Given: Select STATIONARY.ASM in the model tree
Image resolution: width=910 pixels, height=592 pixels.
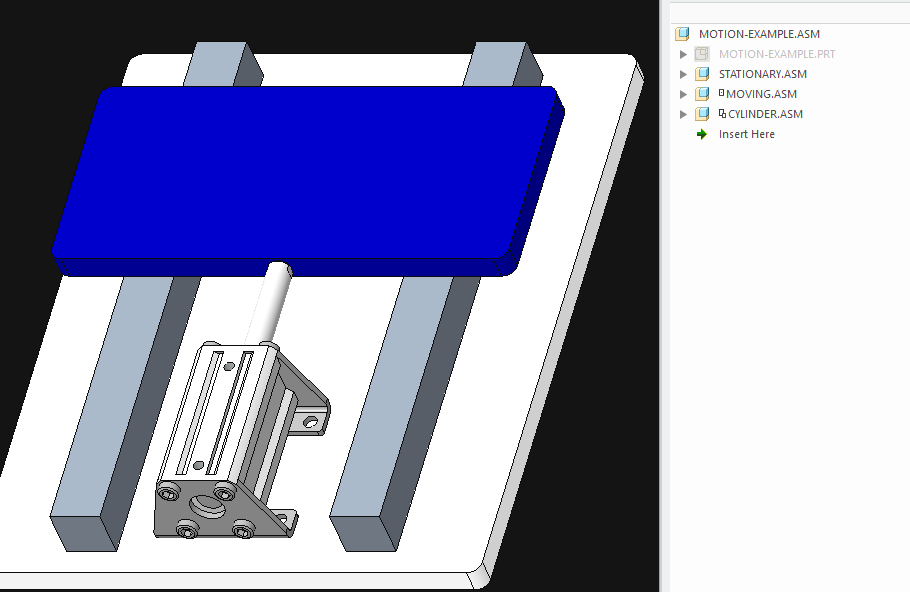Looking at the screenshot, I should (763, 73).
